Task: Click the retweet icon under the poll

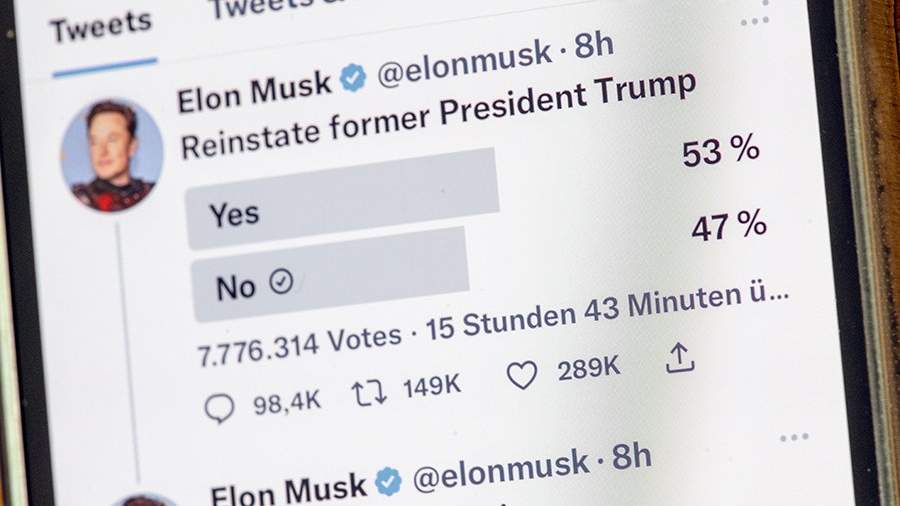Action: point(369,392)
